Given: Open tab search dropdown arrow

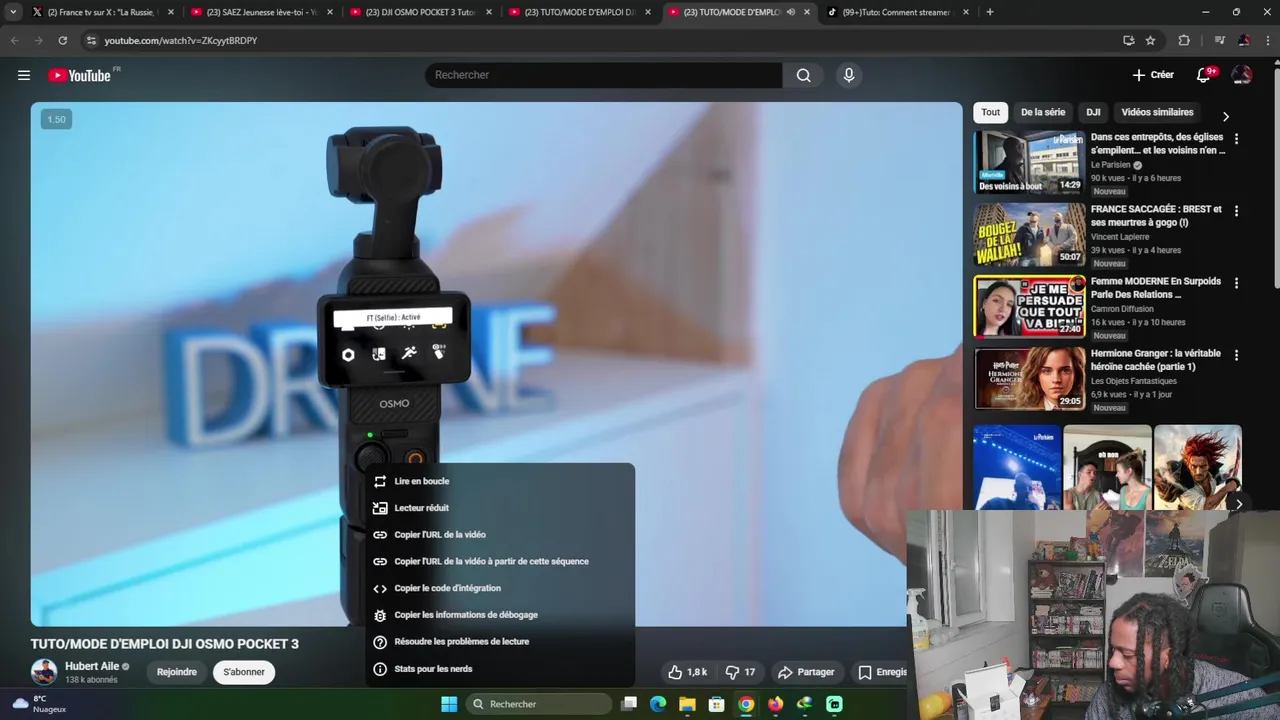Looking at the screenshot, I should click(x=13, y=12).
